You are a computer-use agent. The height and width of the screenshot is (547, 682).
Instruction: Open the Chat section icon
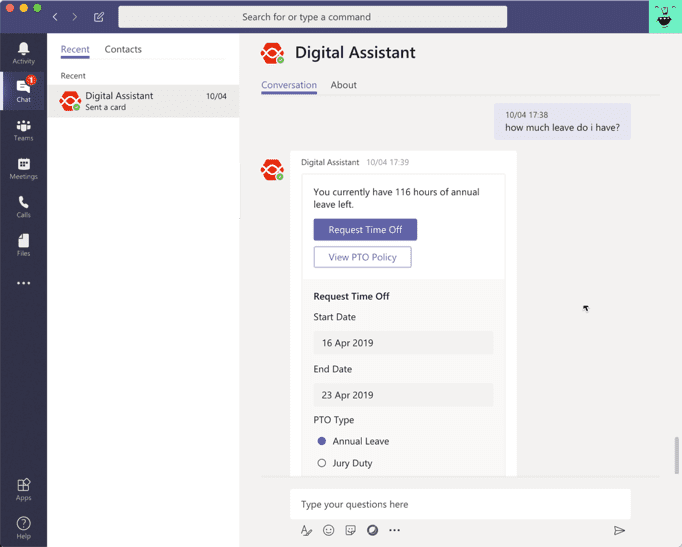[x=23, y=91]
